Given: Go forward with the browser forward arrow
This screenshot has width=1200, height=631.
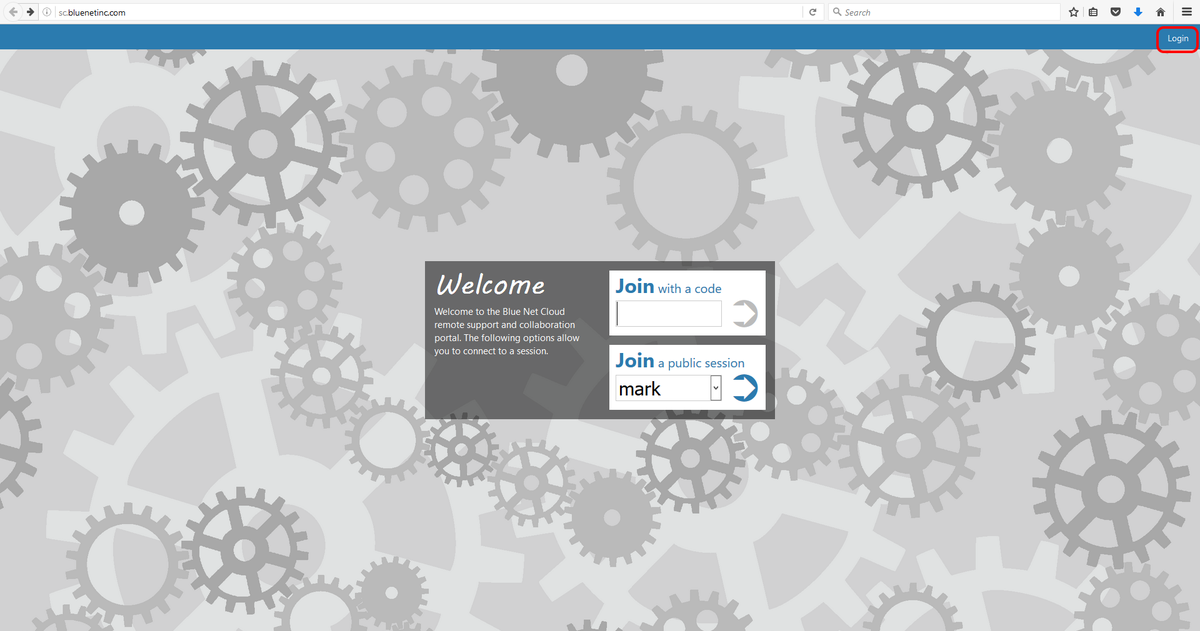Looking at the screenshot, I should pos(30,12).
